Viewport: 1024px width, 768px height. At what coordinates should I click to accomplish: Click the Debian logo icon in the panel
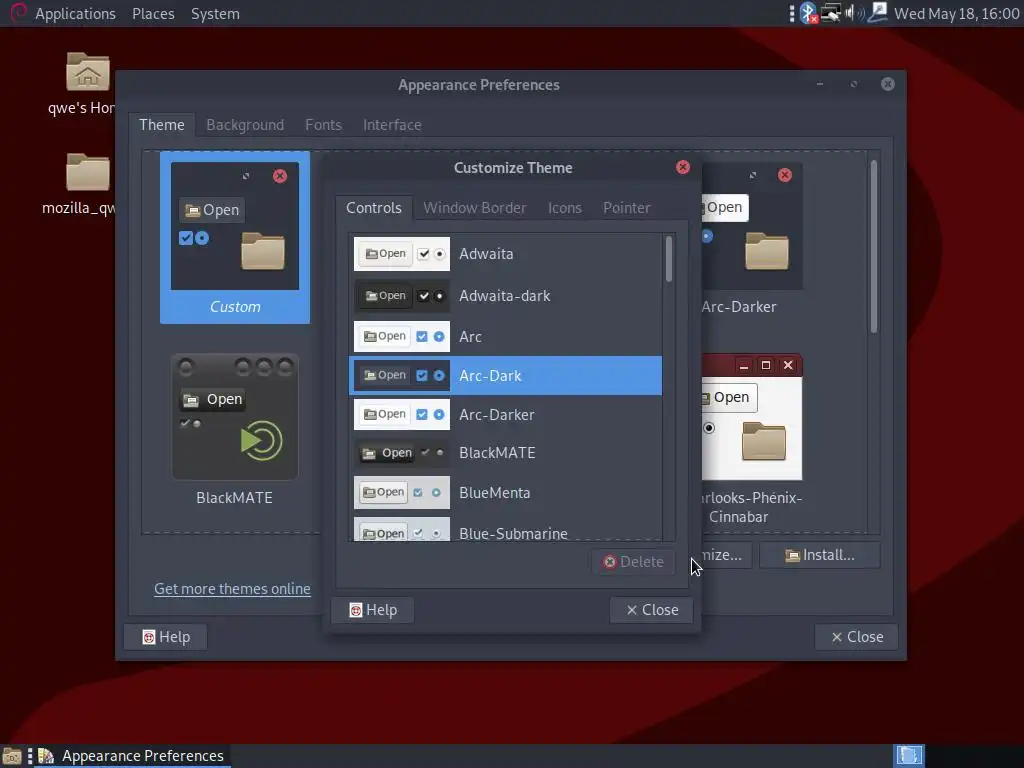(x=18, y=13)
